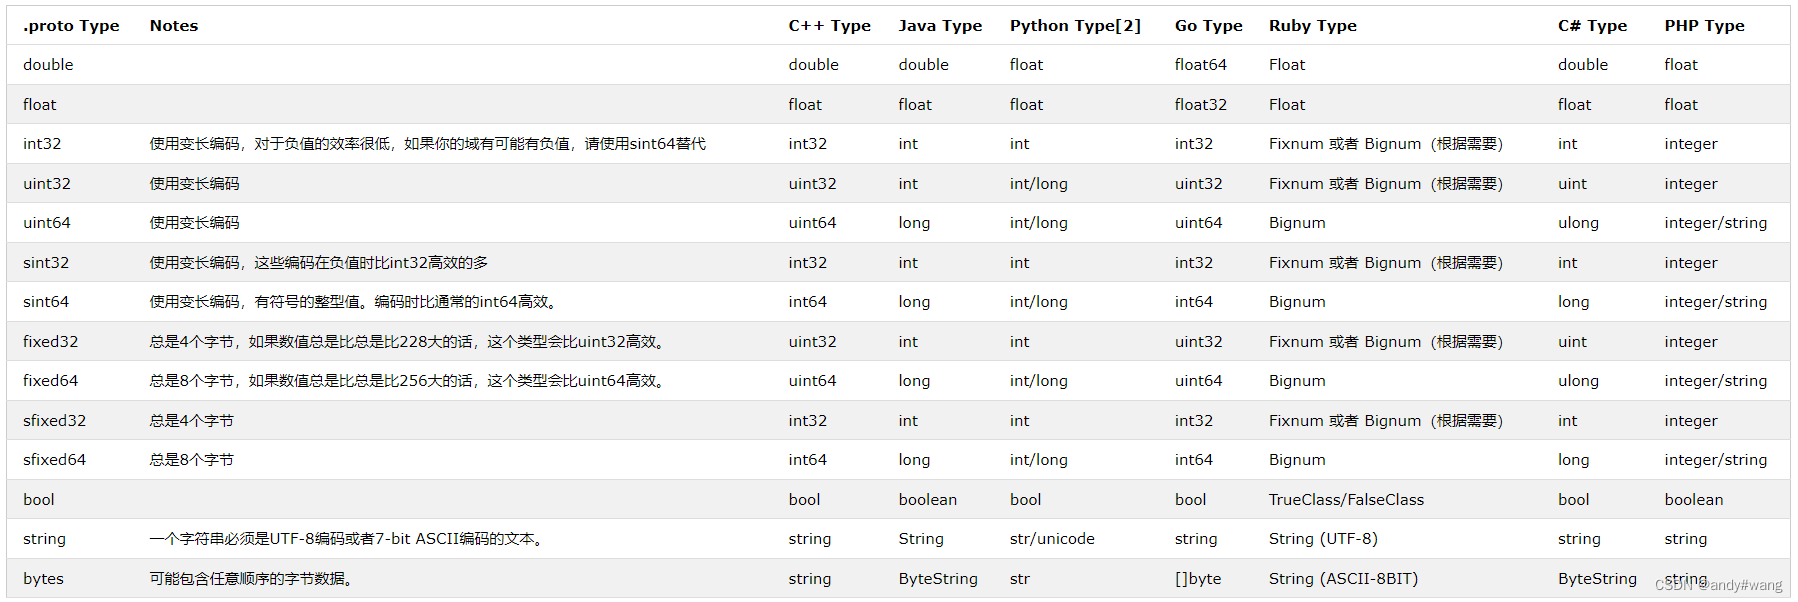Click "boolean" in the Java Type column
1798x602 pixels.
tap(927, 500)
